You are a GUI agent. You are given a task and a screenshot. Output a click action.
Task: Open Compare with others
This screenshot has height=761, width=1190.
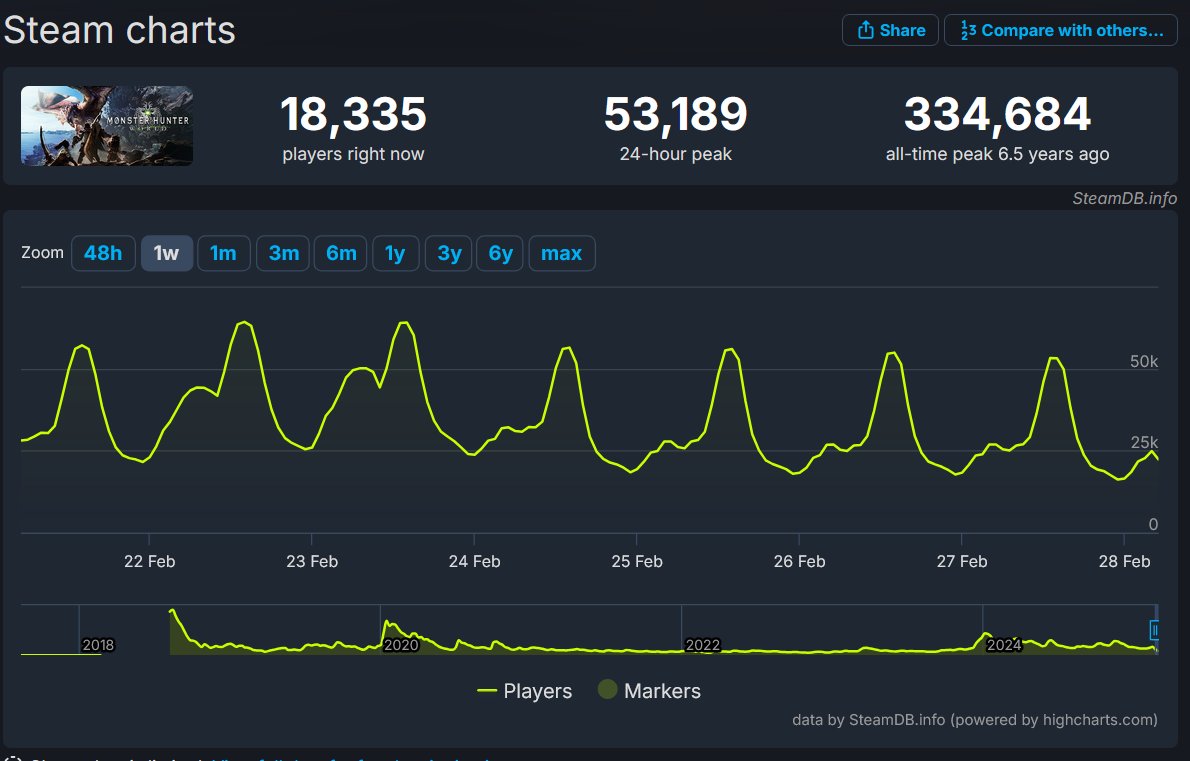(1060, 31)
